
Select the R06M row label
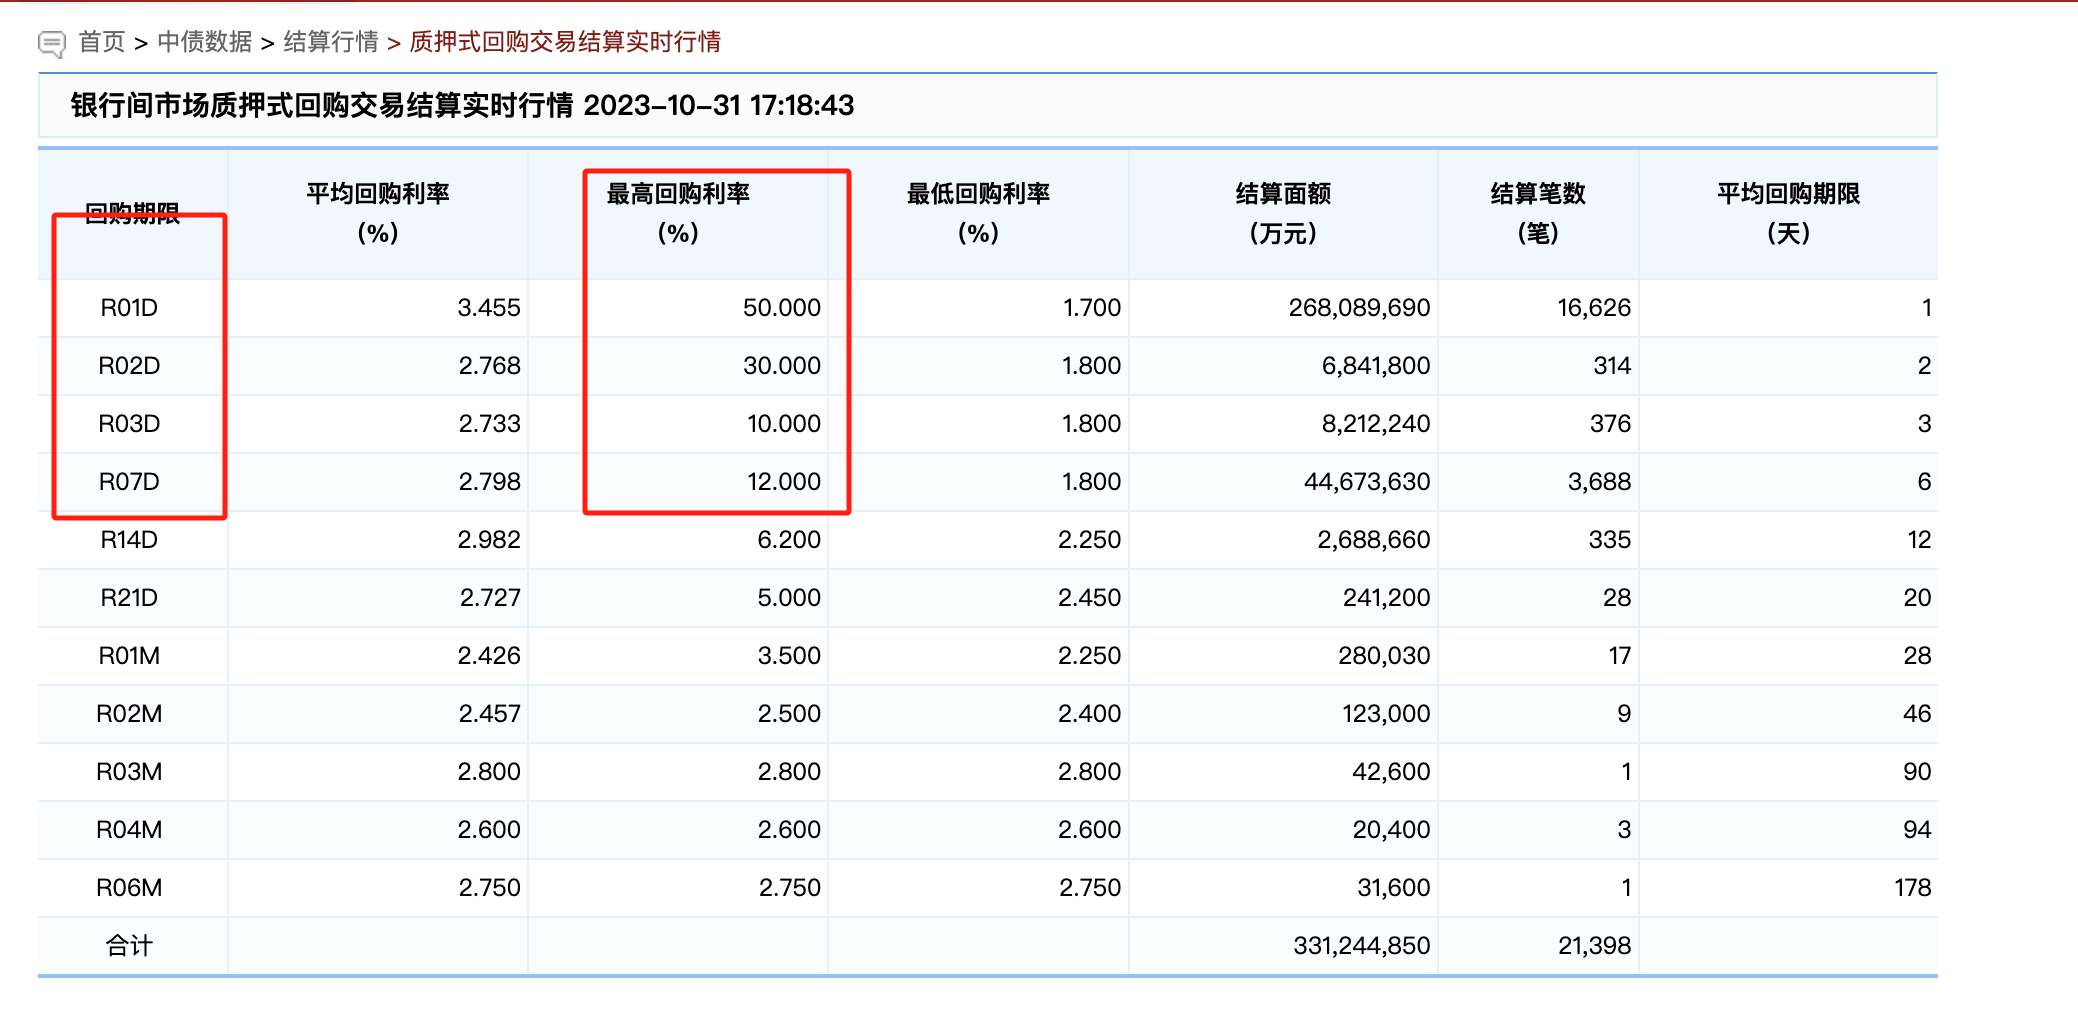tap(129, 888)
